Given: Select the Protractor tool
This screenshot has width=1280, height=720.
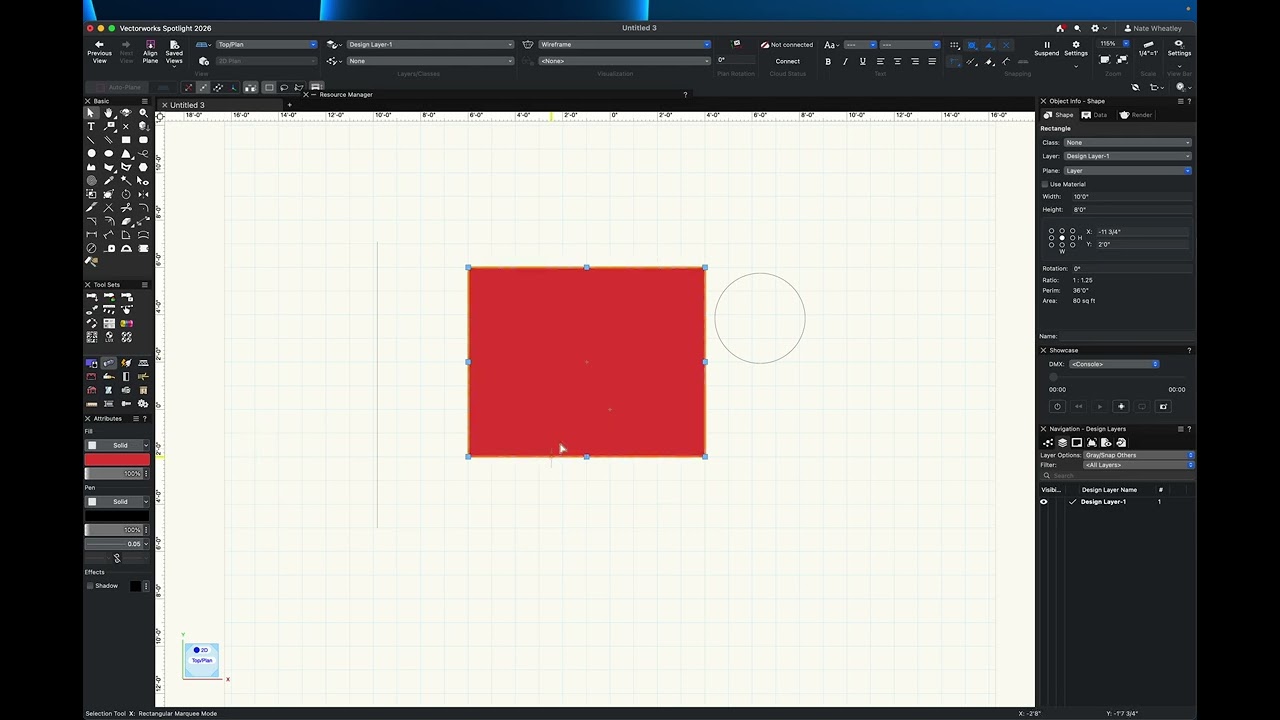Looking at the screenshot, I should point(126,248).
